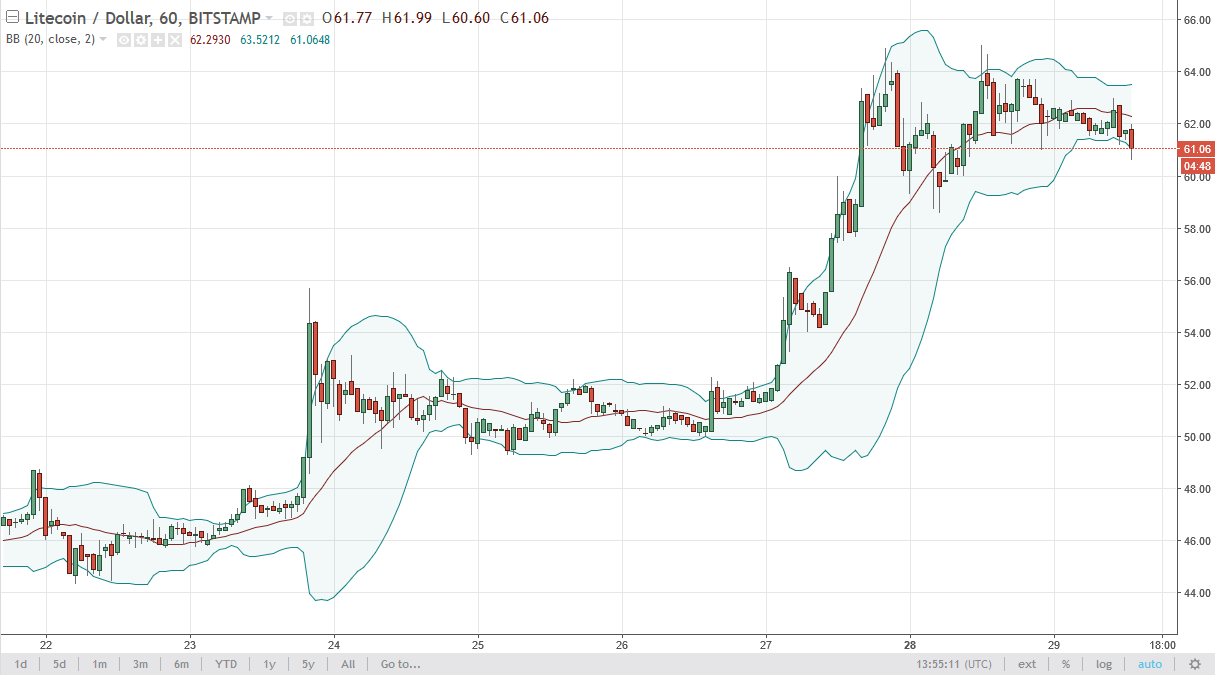Toggle Bollinger Bands visibility eye icon
This screenshot has width=1215, height=675.
(124, 40)
